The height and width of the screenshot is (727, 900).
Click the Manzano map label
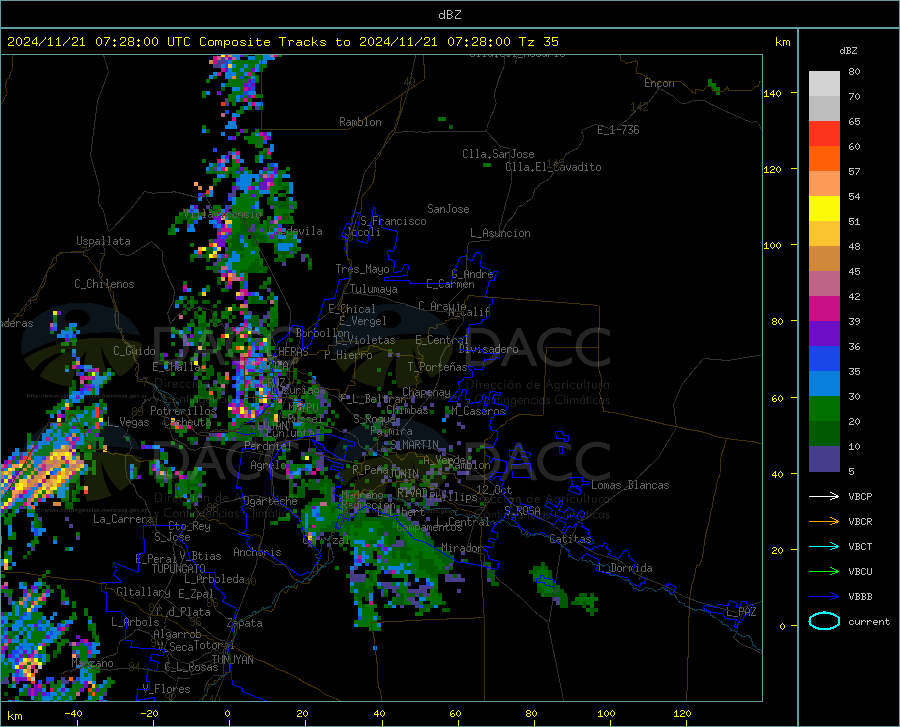click(x=92, y=663)
